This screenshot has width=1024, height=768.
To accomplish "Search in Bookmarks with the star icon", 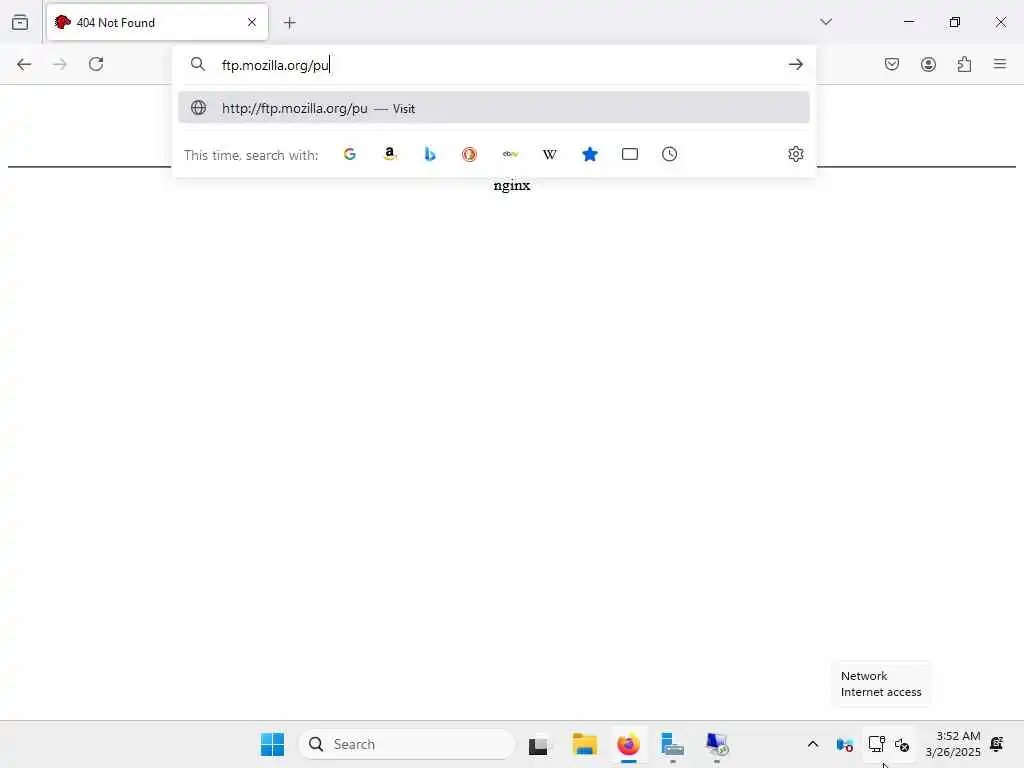I will coord(590,154).
